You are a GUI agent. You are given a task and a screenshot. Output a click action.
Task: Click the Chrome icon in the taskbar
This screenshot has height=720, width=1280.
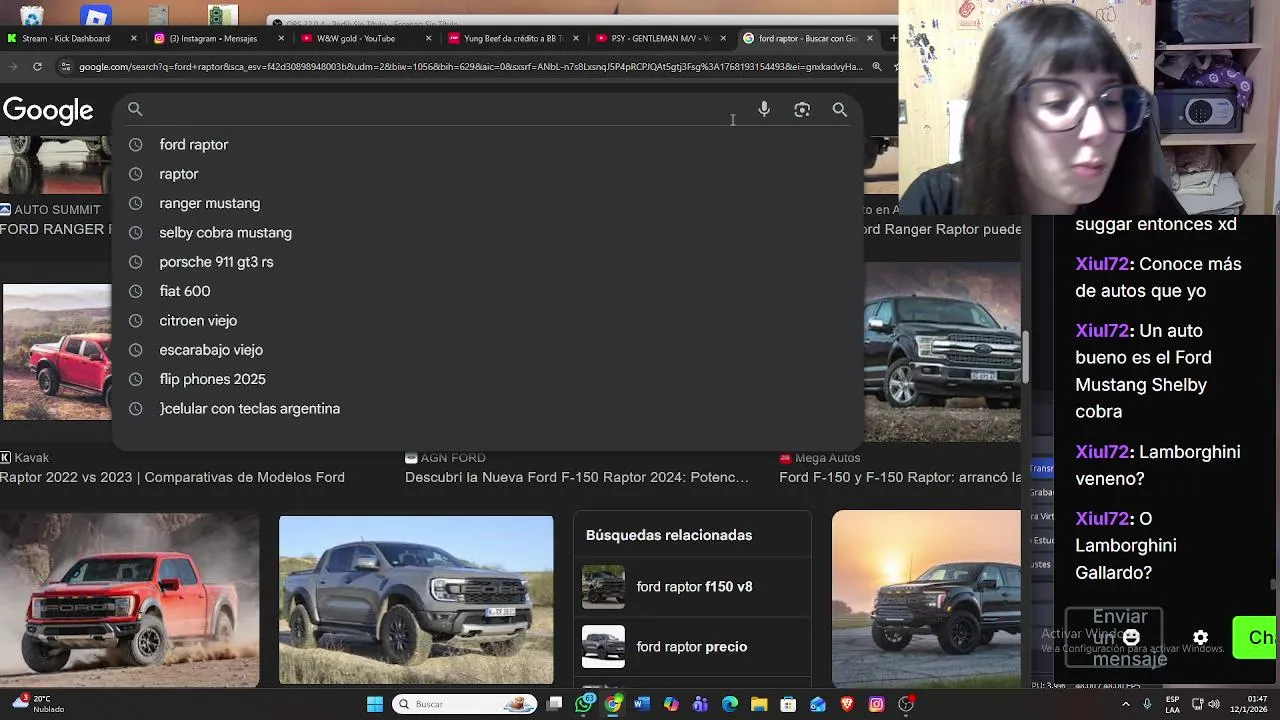click(x=613, y=704)
